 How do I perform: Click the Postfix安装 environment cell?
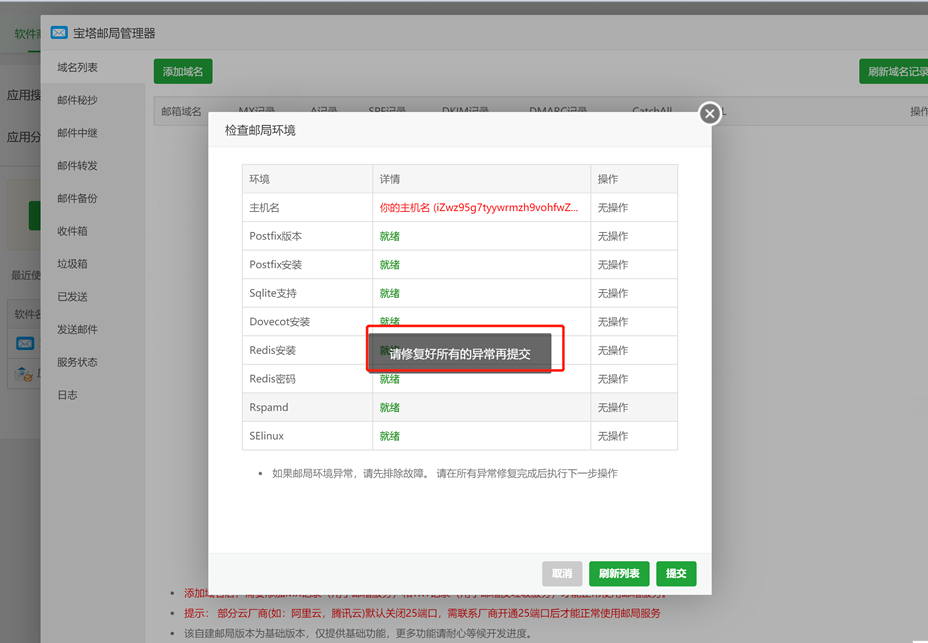(x=307, y=265)
